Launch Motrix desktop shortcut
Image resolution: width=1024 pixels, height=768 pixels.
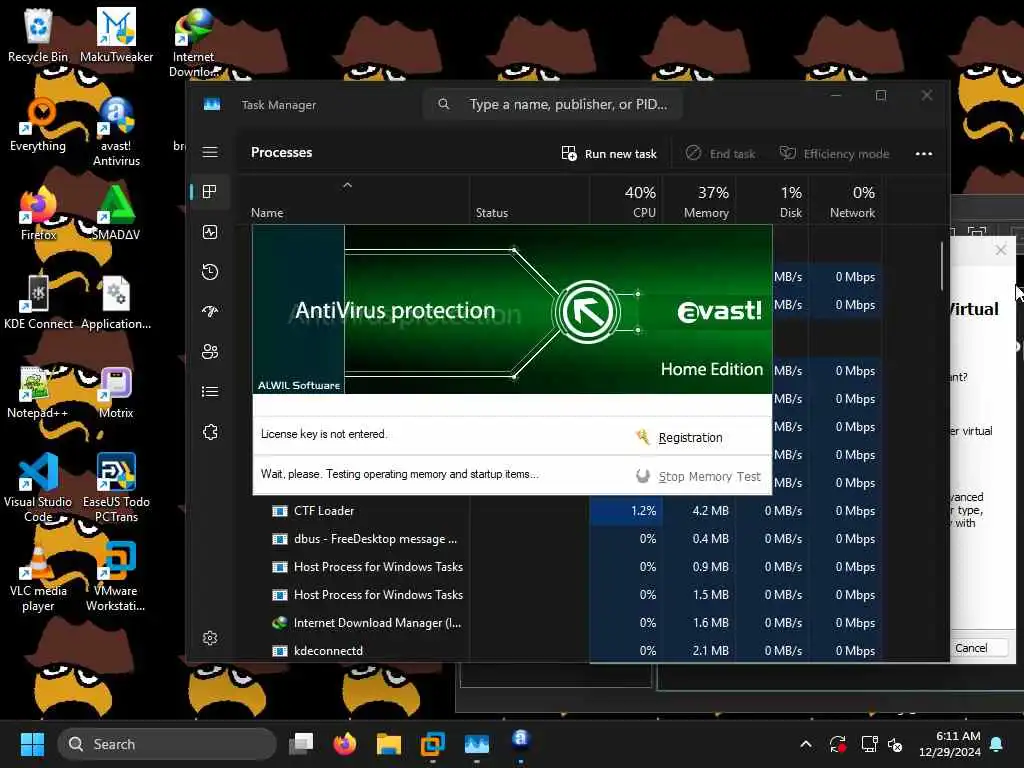[116, 392]
